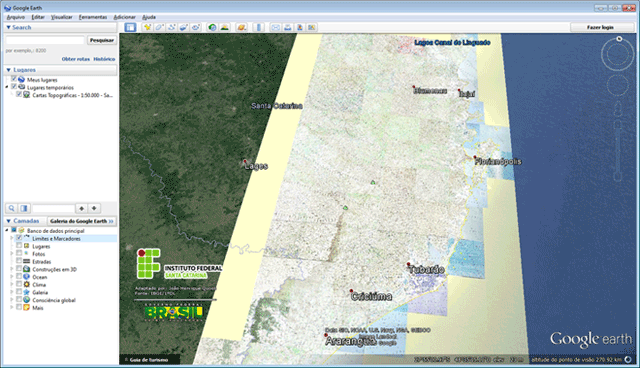Open Galeria do Google Earth button
The height and width of the screenshot is (368, 640).
(x=82, y=221)
